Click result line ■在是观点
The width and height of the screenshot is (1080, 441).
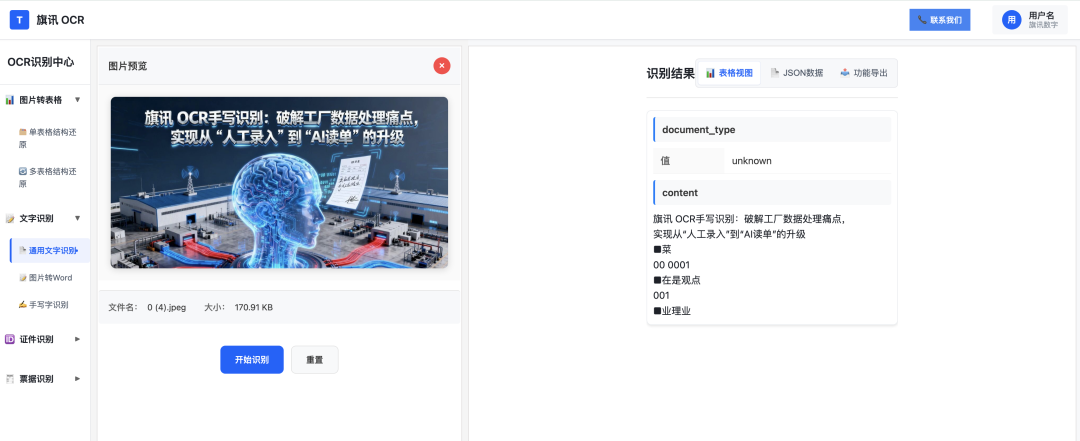[677, 280]
